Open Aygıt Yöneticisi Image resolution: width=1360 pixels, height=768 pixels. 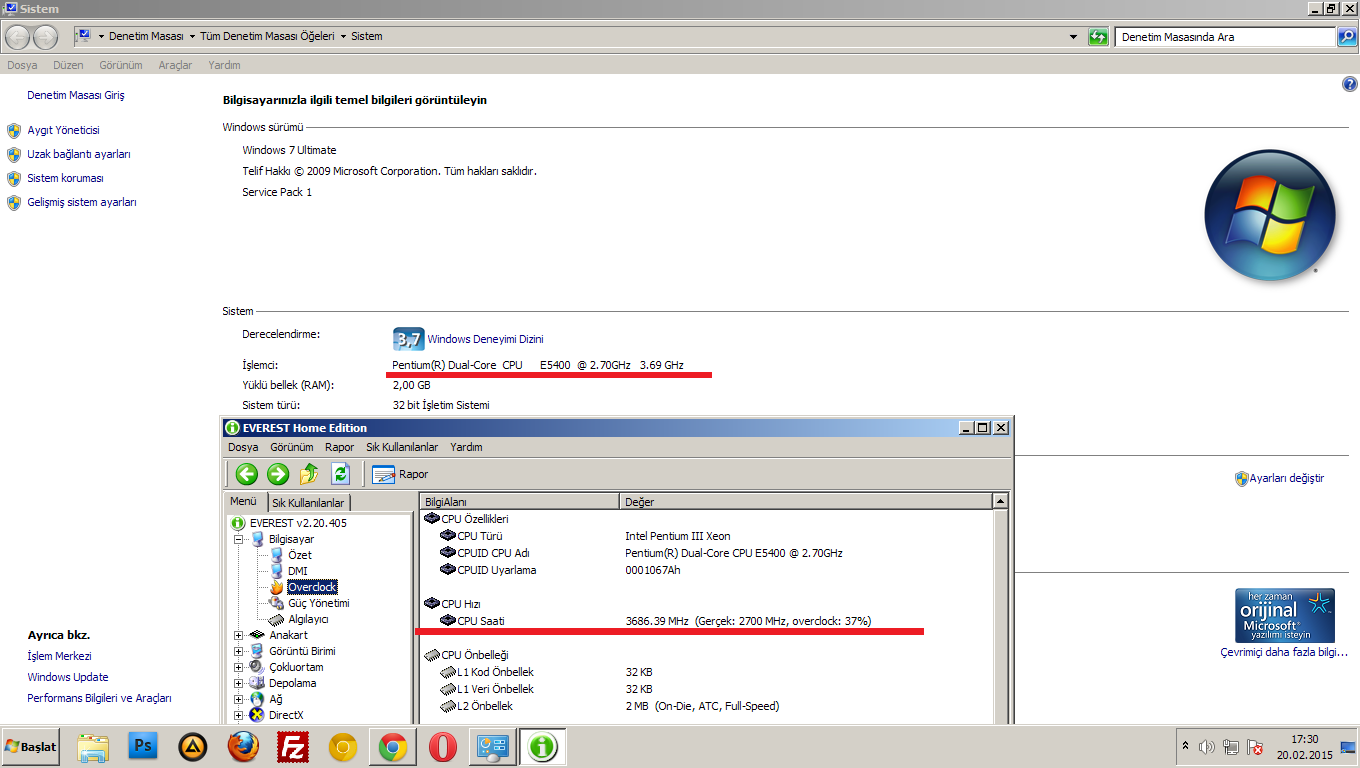pyautogui.click(x=63, y=130)
